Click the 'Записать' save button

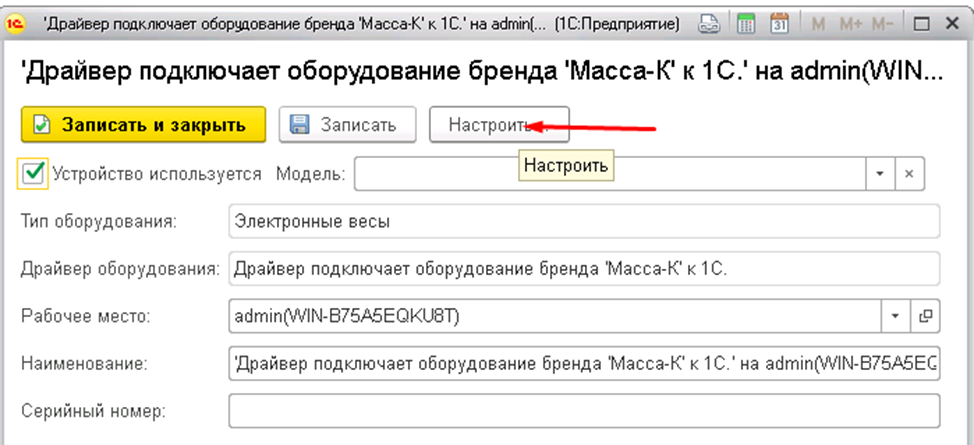[347, 124]
